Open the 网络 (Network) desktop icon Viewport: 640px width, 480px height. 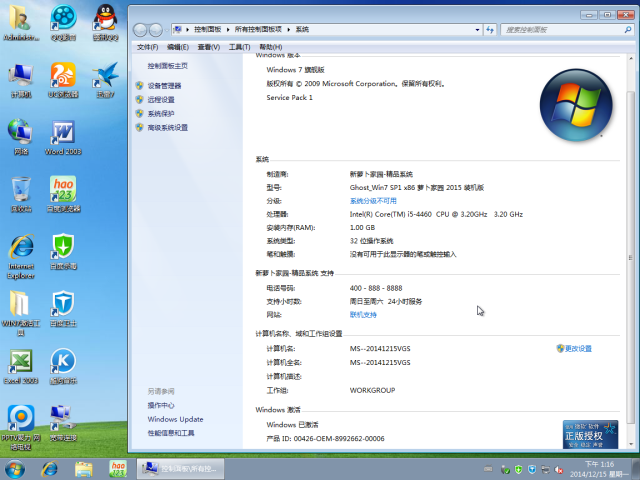click(20, 138)
